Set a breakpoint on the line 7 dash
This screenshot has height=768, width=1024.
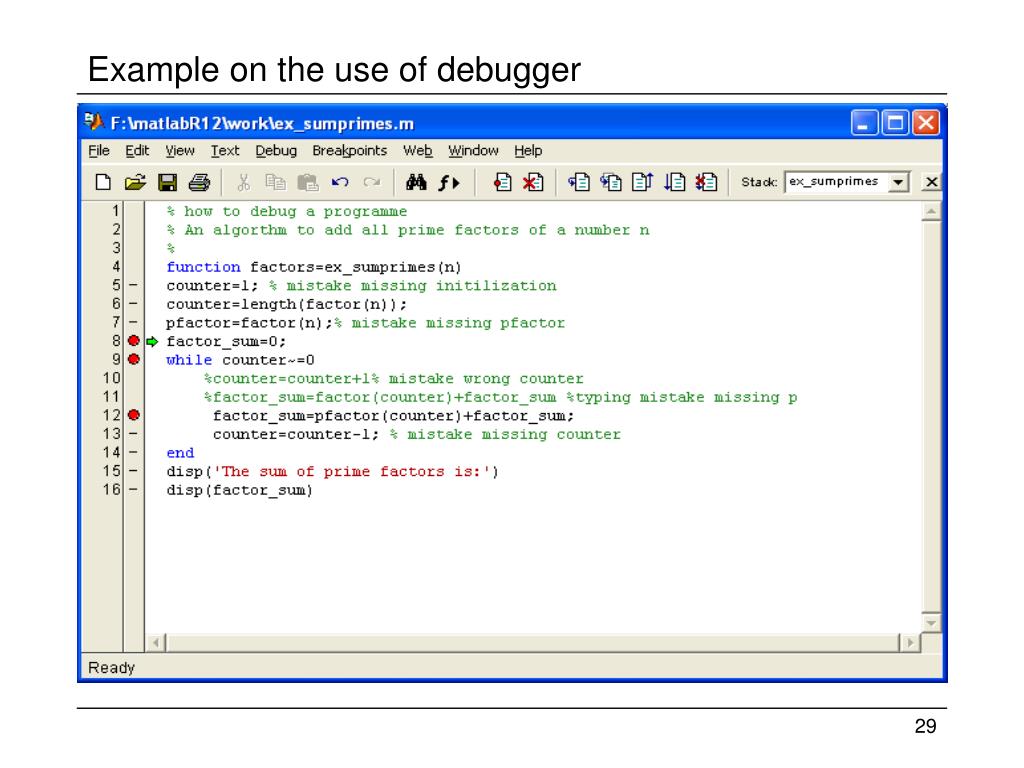[x=133, y=323]
